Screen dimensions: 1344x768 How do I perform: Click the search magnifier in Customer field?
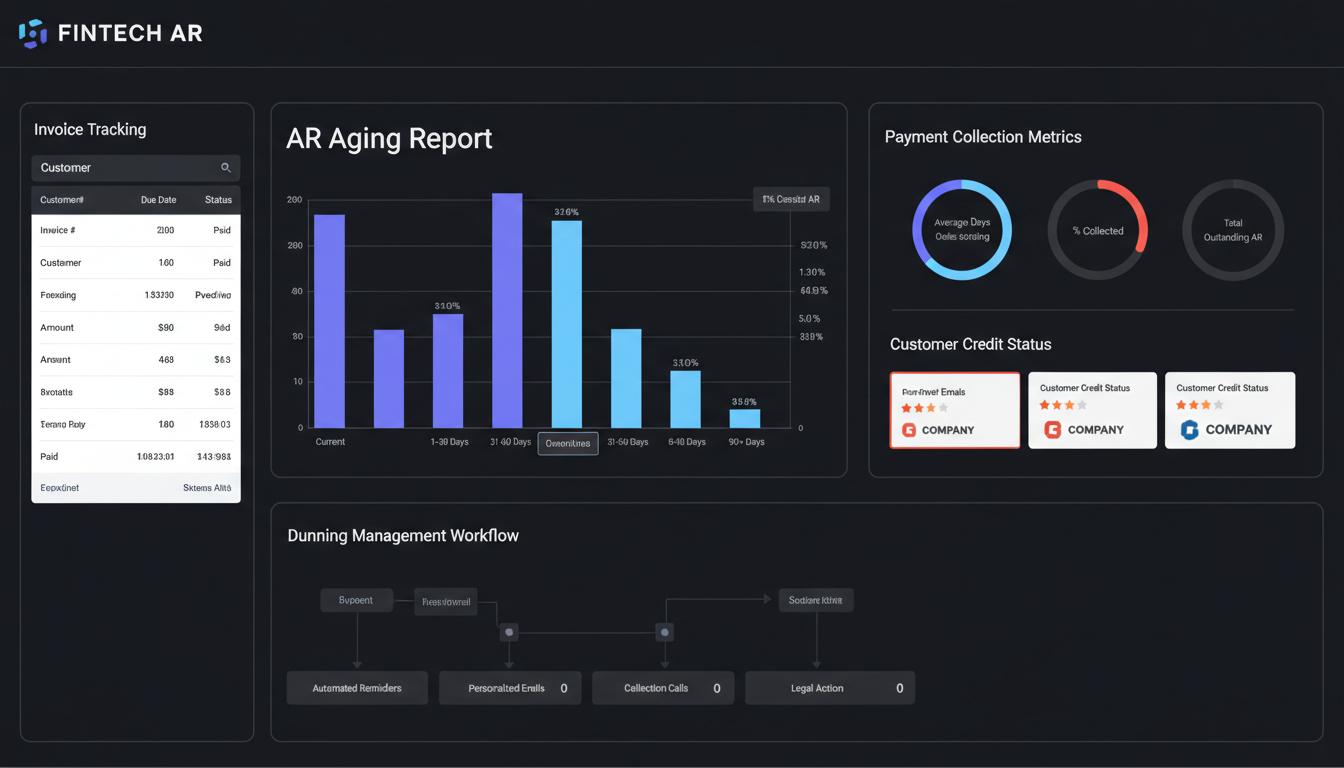(226, 167)
